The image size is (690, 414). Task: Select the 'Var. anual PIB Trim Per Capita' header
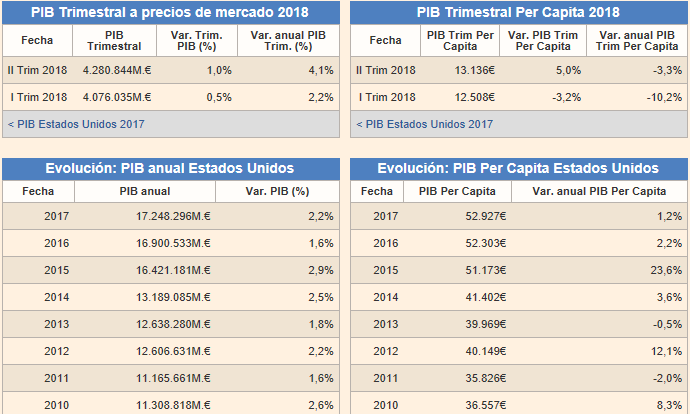coord(637,40)
